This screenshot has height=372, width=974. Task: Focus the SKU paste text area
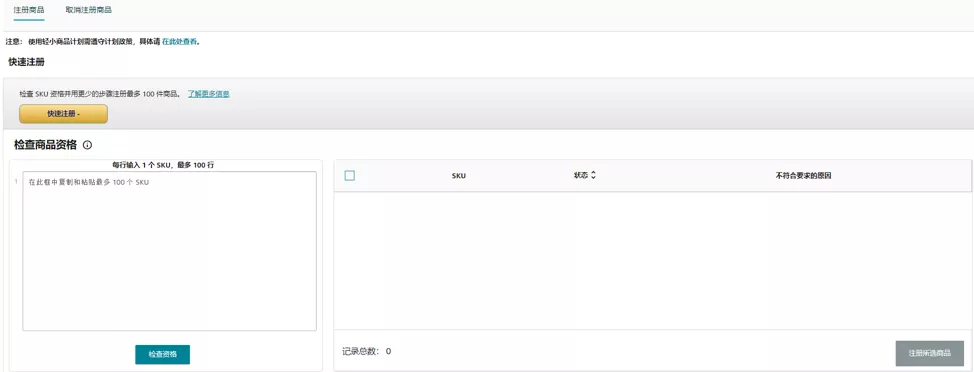[170, 251]
